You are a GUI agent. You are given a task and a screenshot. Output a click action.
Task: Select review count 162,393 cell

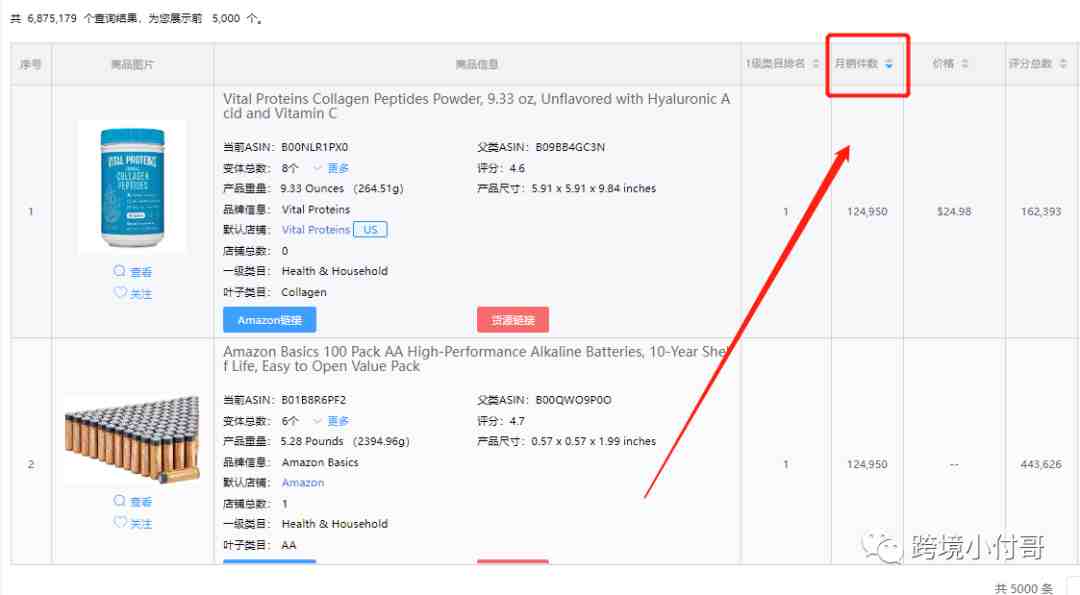point(1041,211)
